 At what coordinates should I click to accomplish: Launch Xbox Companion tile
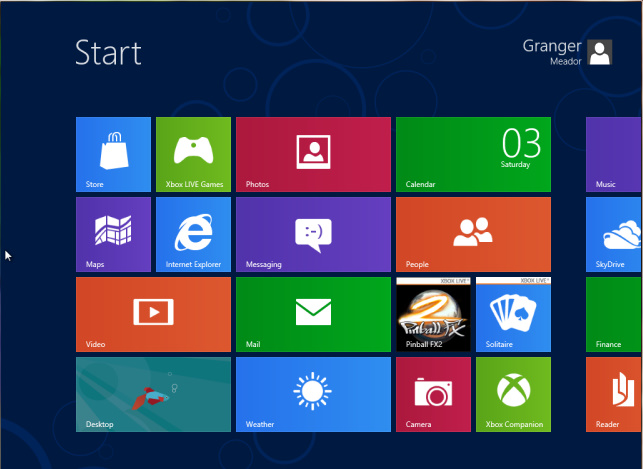tap(513, 394)
